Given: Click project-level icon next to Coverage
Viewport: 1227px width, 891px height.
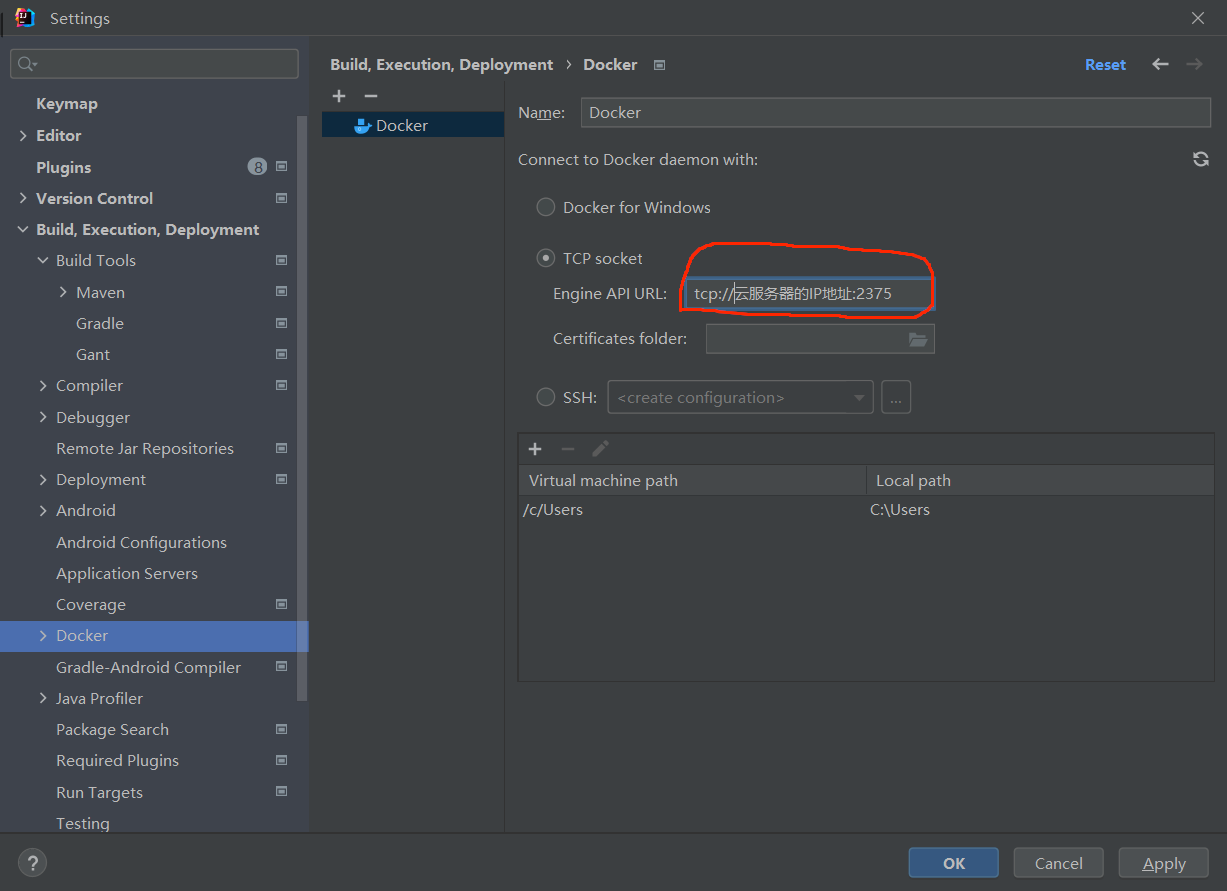Looking at the screenshot, I should coord(281,604).
